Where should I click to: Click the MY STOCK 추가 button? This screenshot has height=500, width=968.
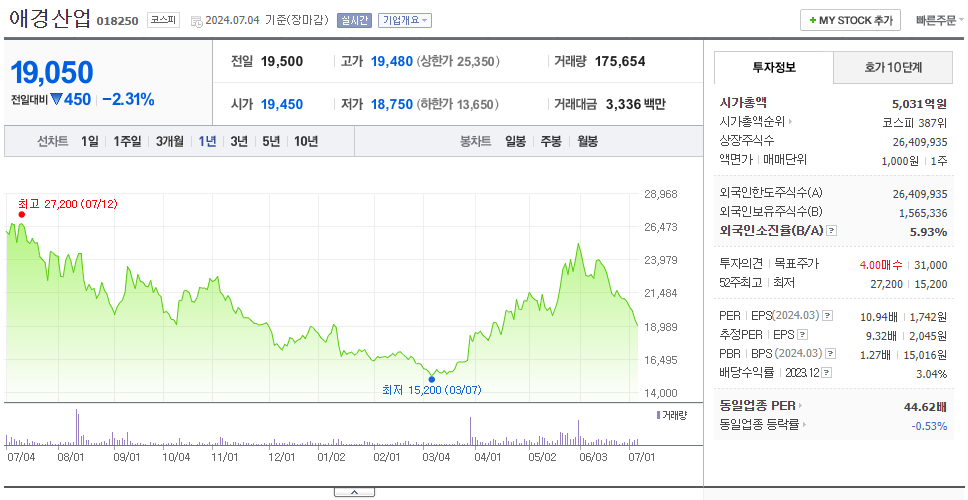click(x=850, y=20)
